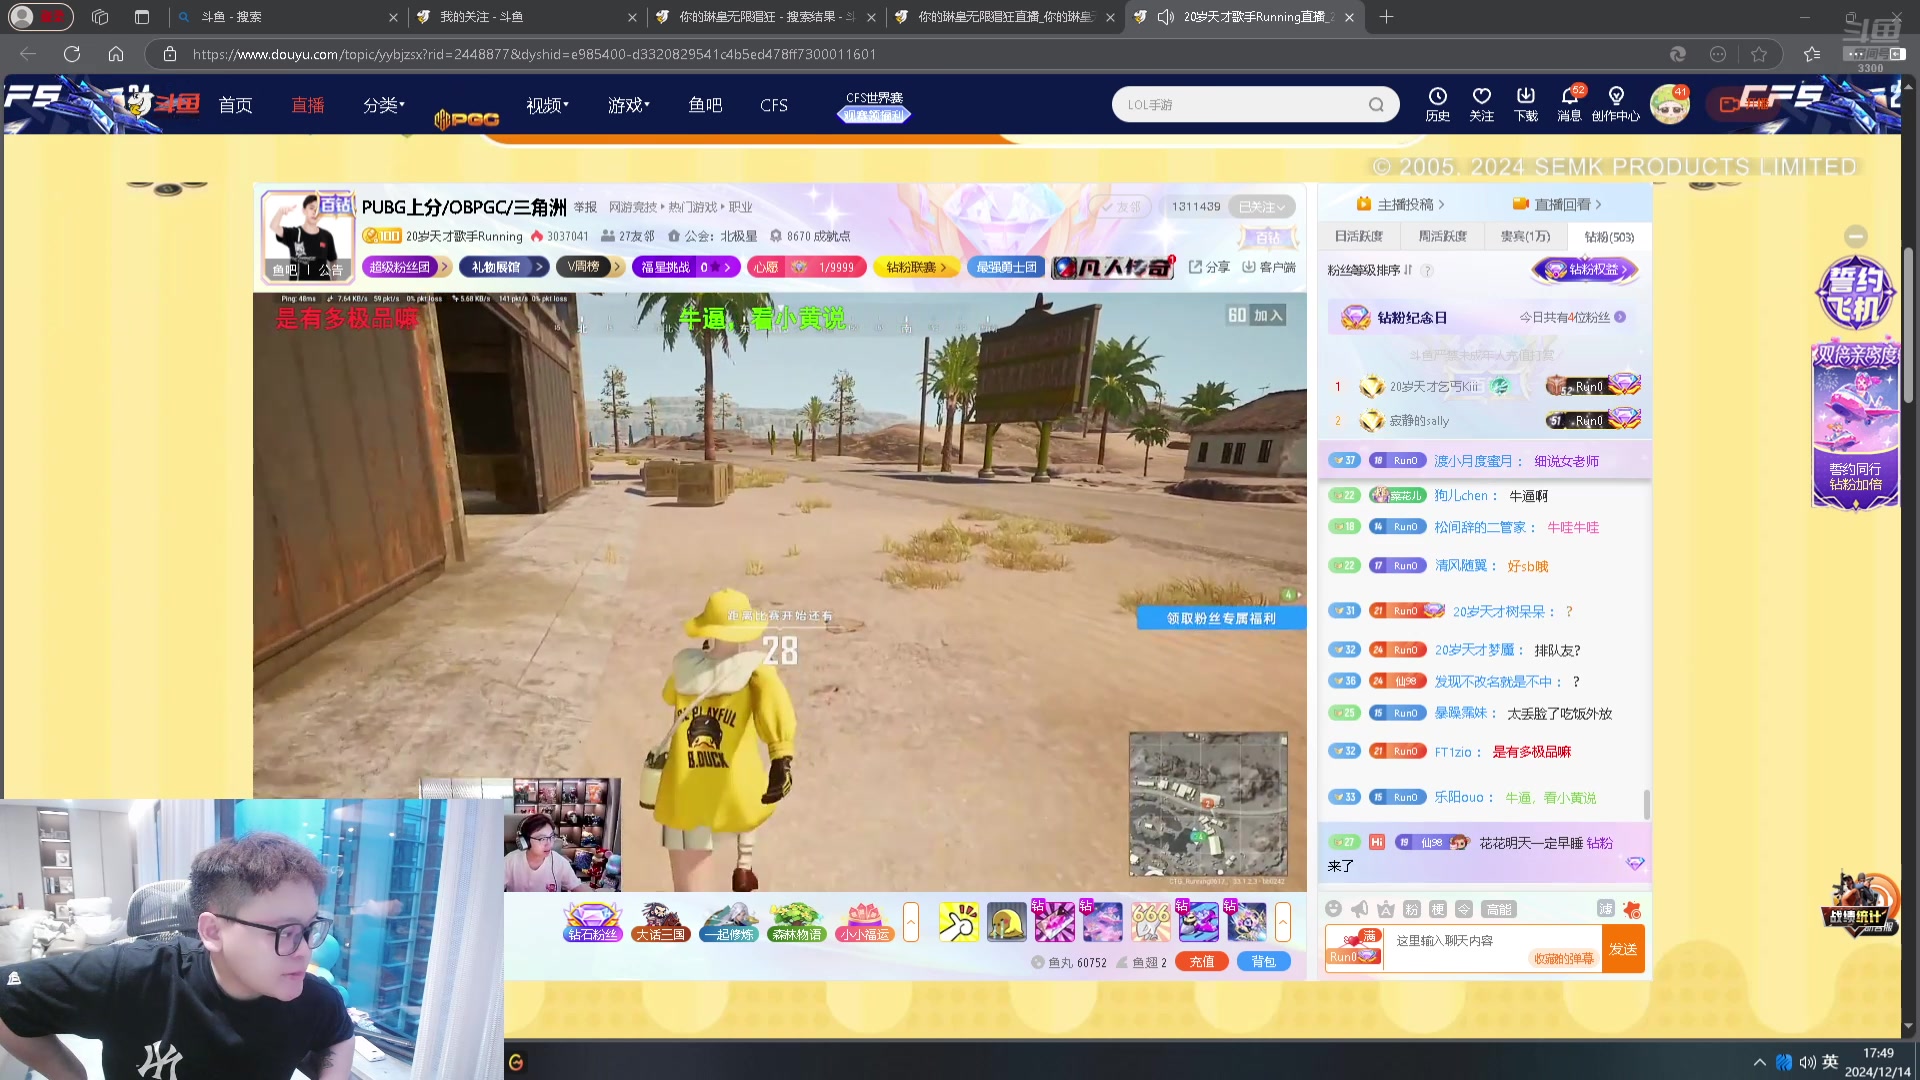Click the chat list scrollbar
Viewport: 1920px width, 1080px height.
(x=1646, y=803)
